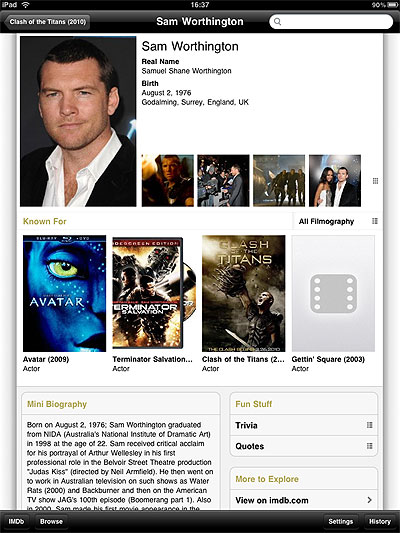Open the photo gallery grid icon
This screenshot has height=533, width=400.
click(x=375, y=181)
